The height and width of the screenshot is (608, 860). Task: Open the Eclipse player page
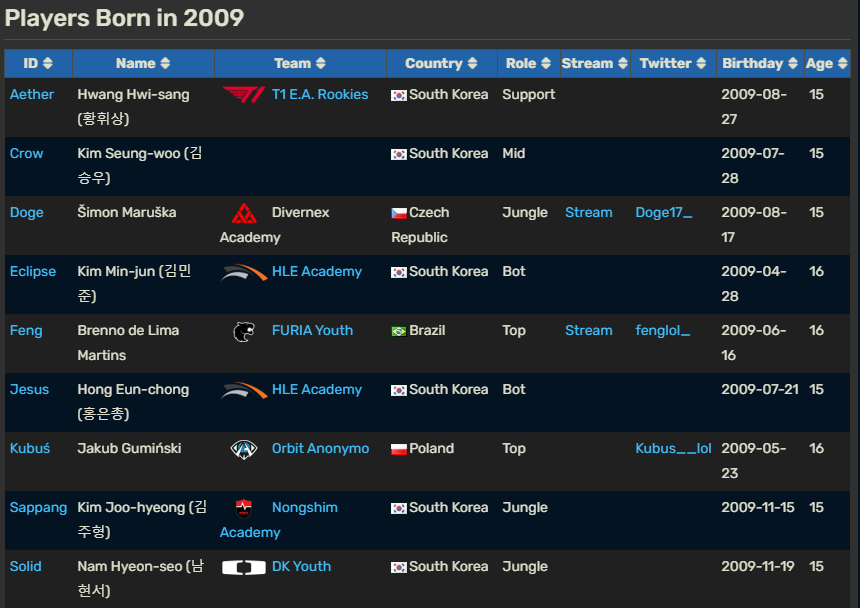click(33, 271)
